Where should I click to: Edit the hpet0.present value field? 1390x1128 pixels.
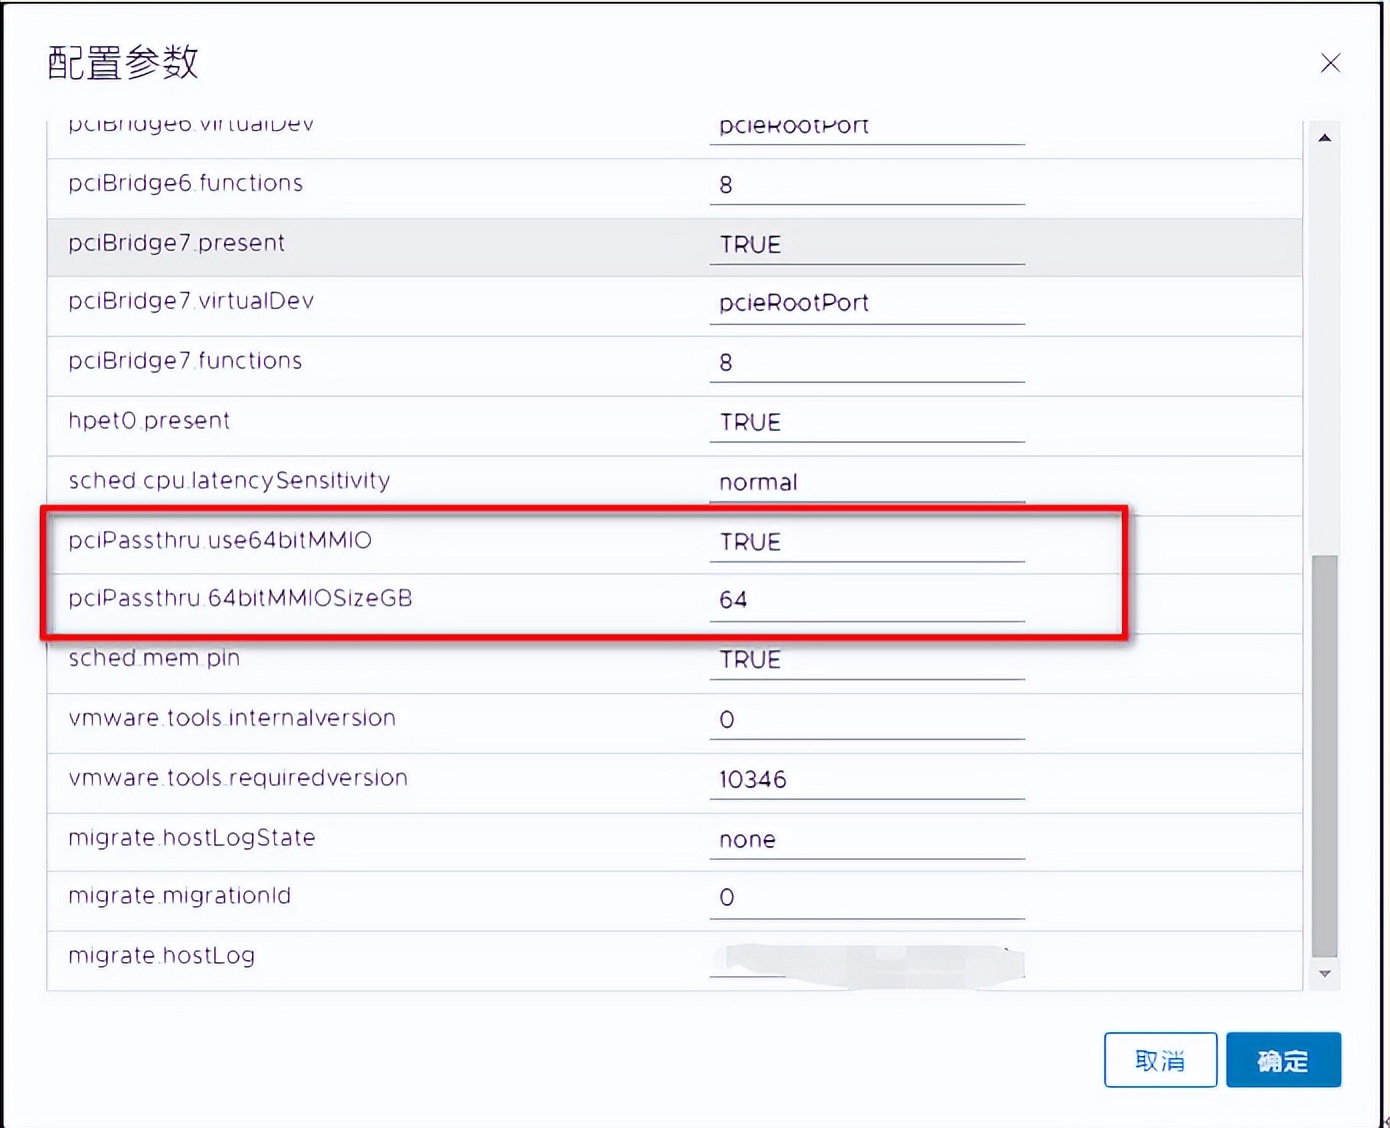866,423
